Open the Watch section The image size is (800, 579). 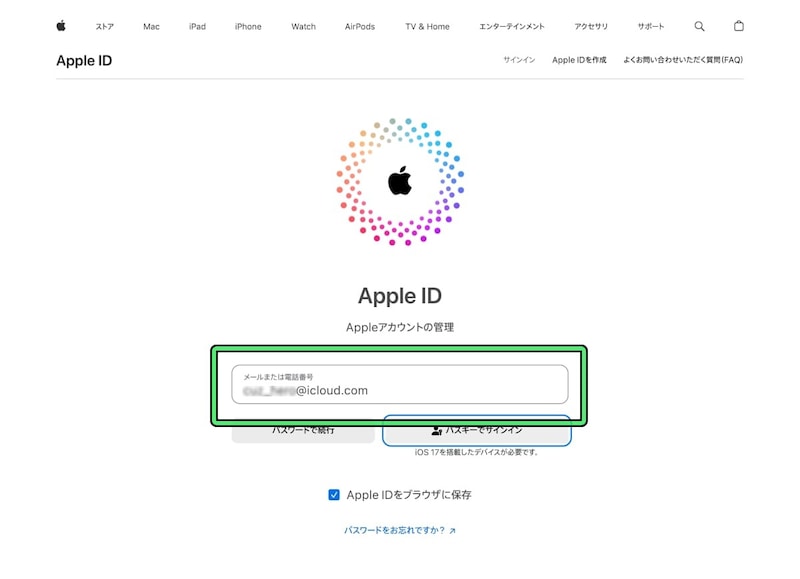pos(303,27)
